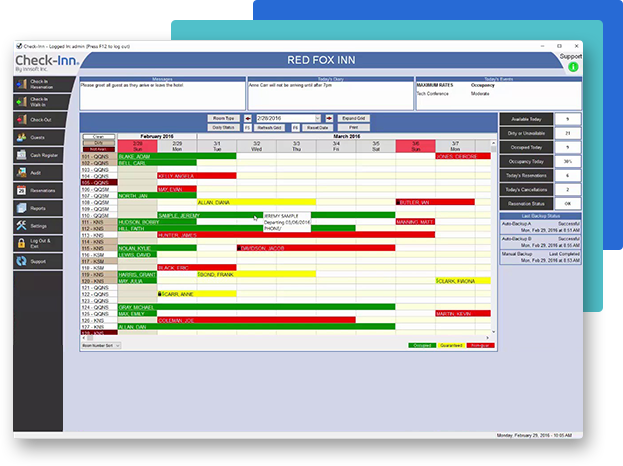Viewport: 623px width, 466px height.
Task: Click the left arrow to go to previous date
Action: [x=249, y=118]
